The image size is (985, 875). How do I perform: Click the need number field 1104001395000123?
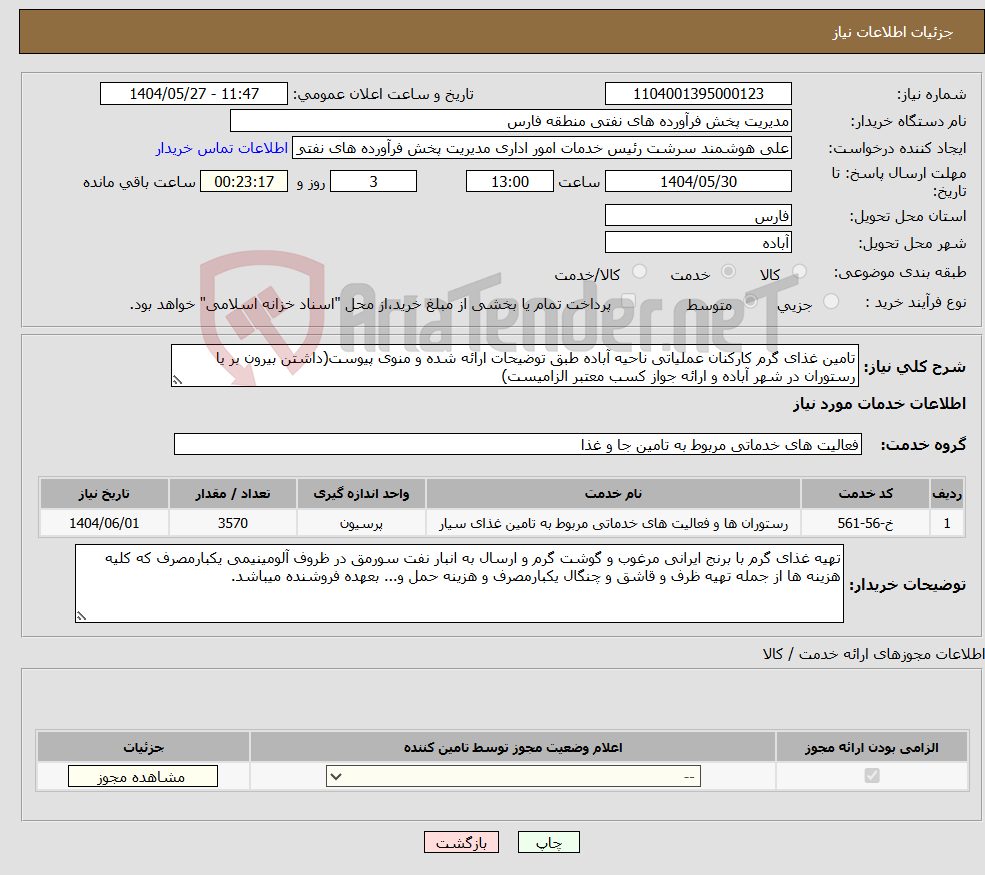[698, 93]
